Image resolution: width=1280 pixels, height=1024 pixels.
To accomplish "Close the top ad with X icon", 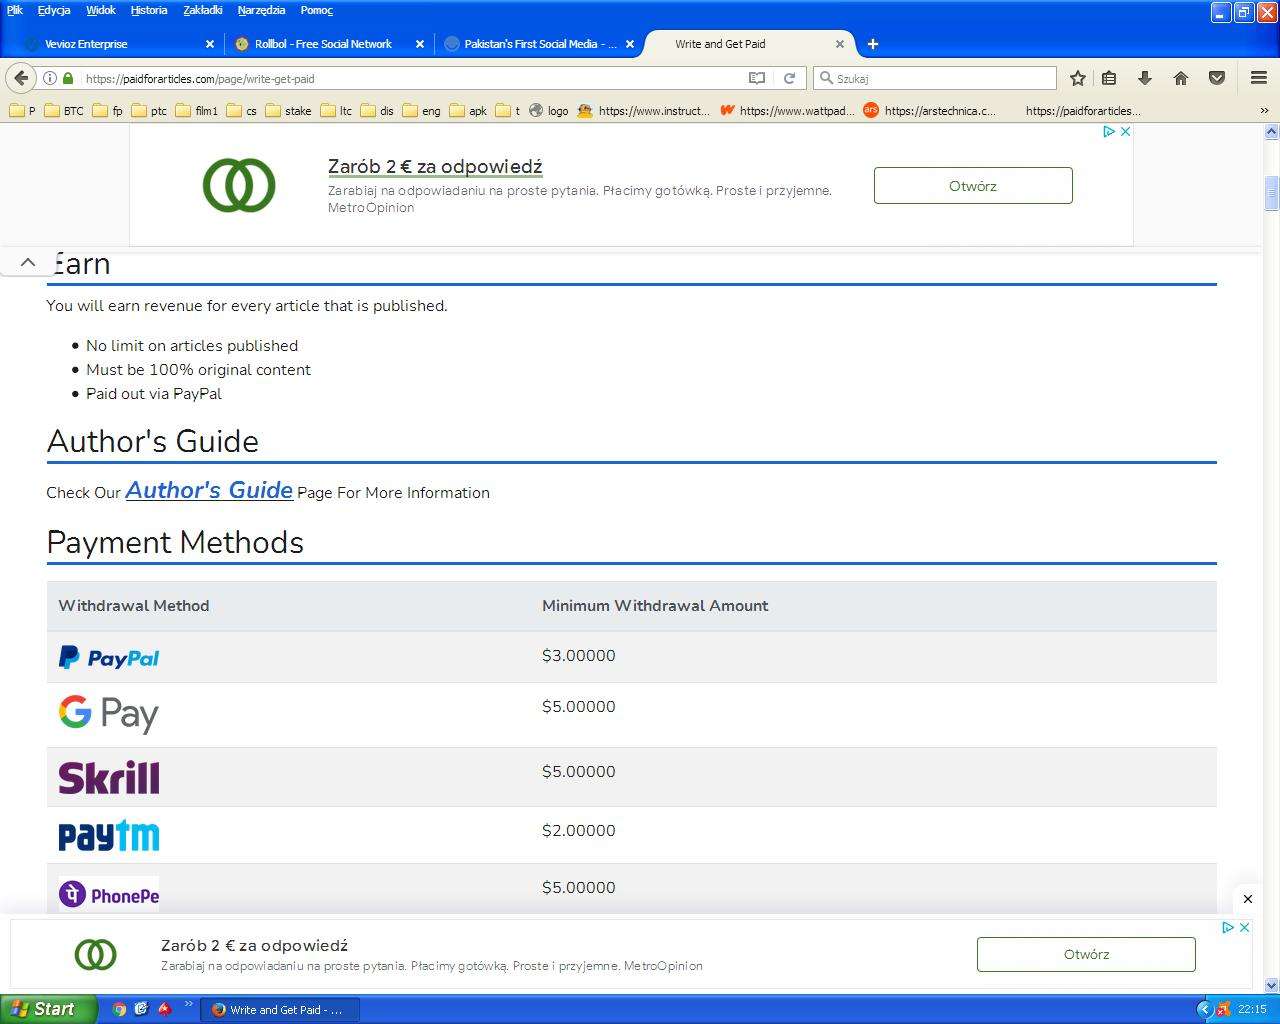I will click(x=1125, y=131).
